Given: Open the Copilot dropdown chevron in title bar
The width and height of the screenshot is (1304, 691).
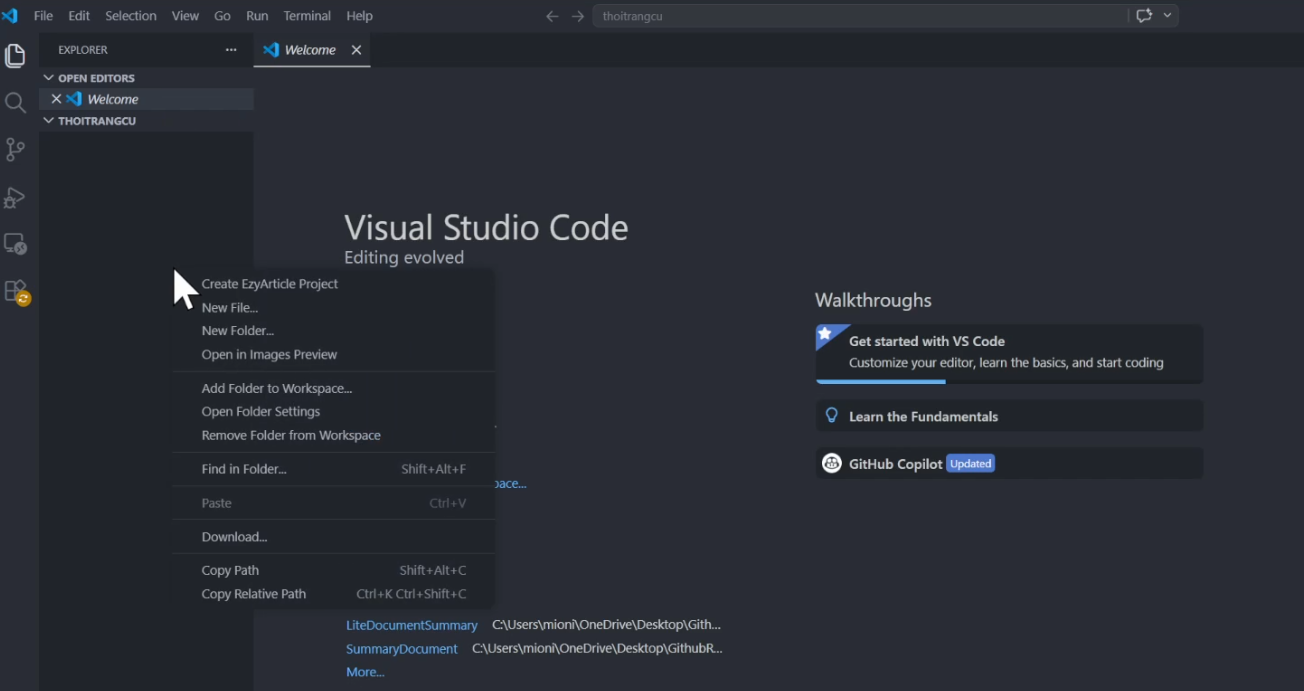Looking at the screenshot, I should 1167,16.
